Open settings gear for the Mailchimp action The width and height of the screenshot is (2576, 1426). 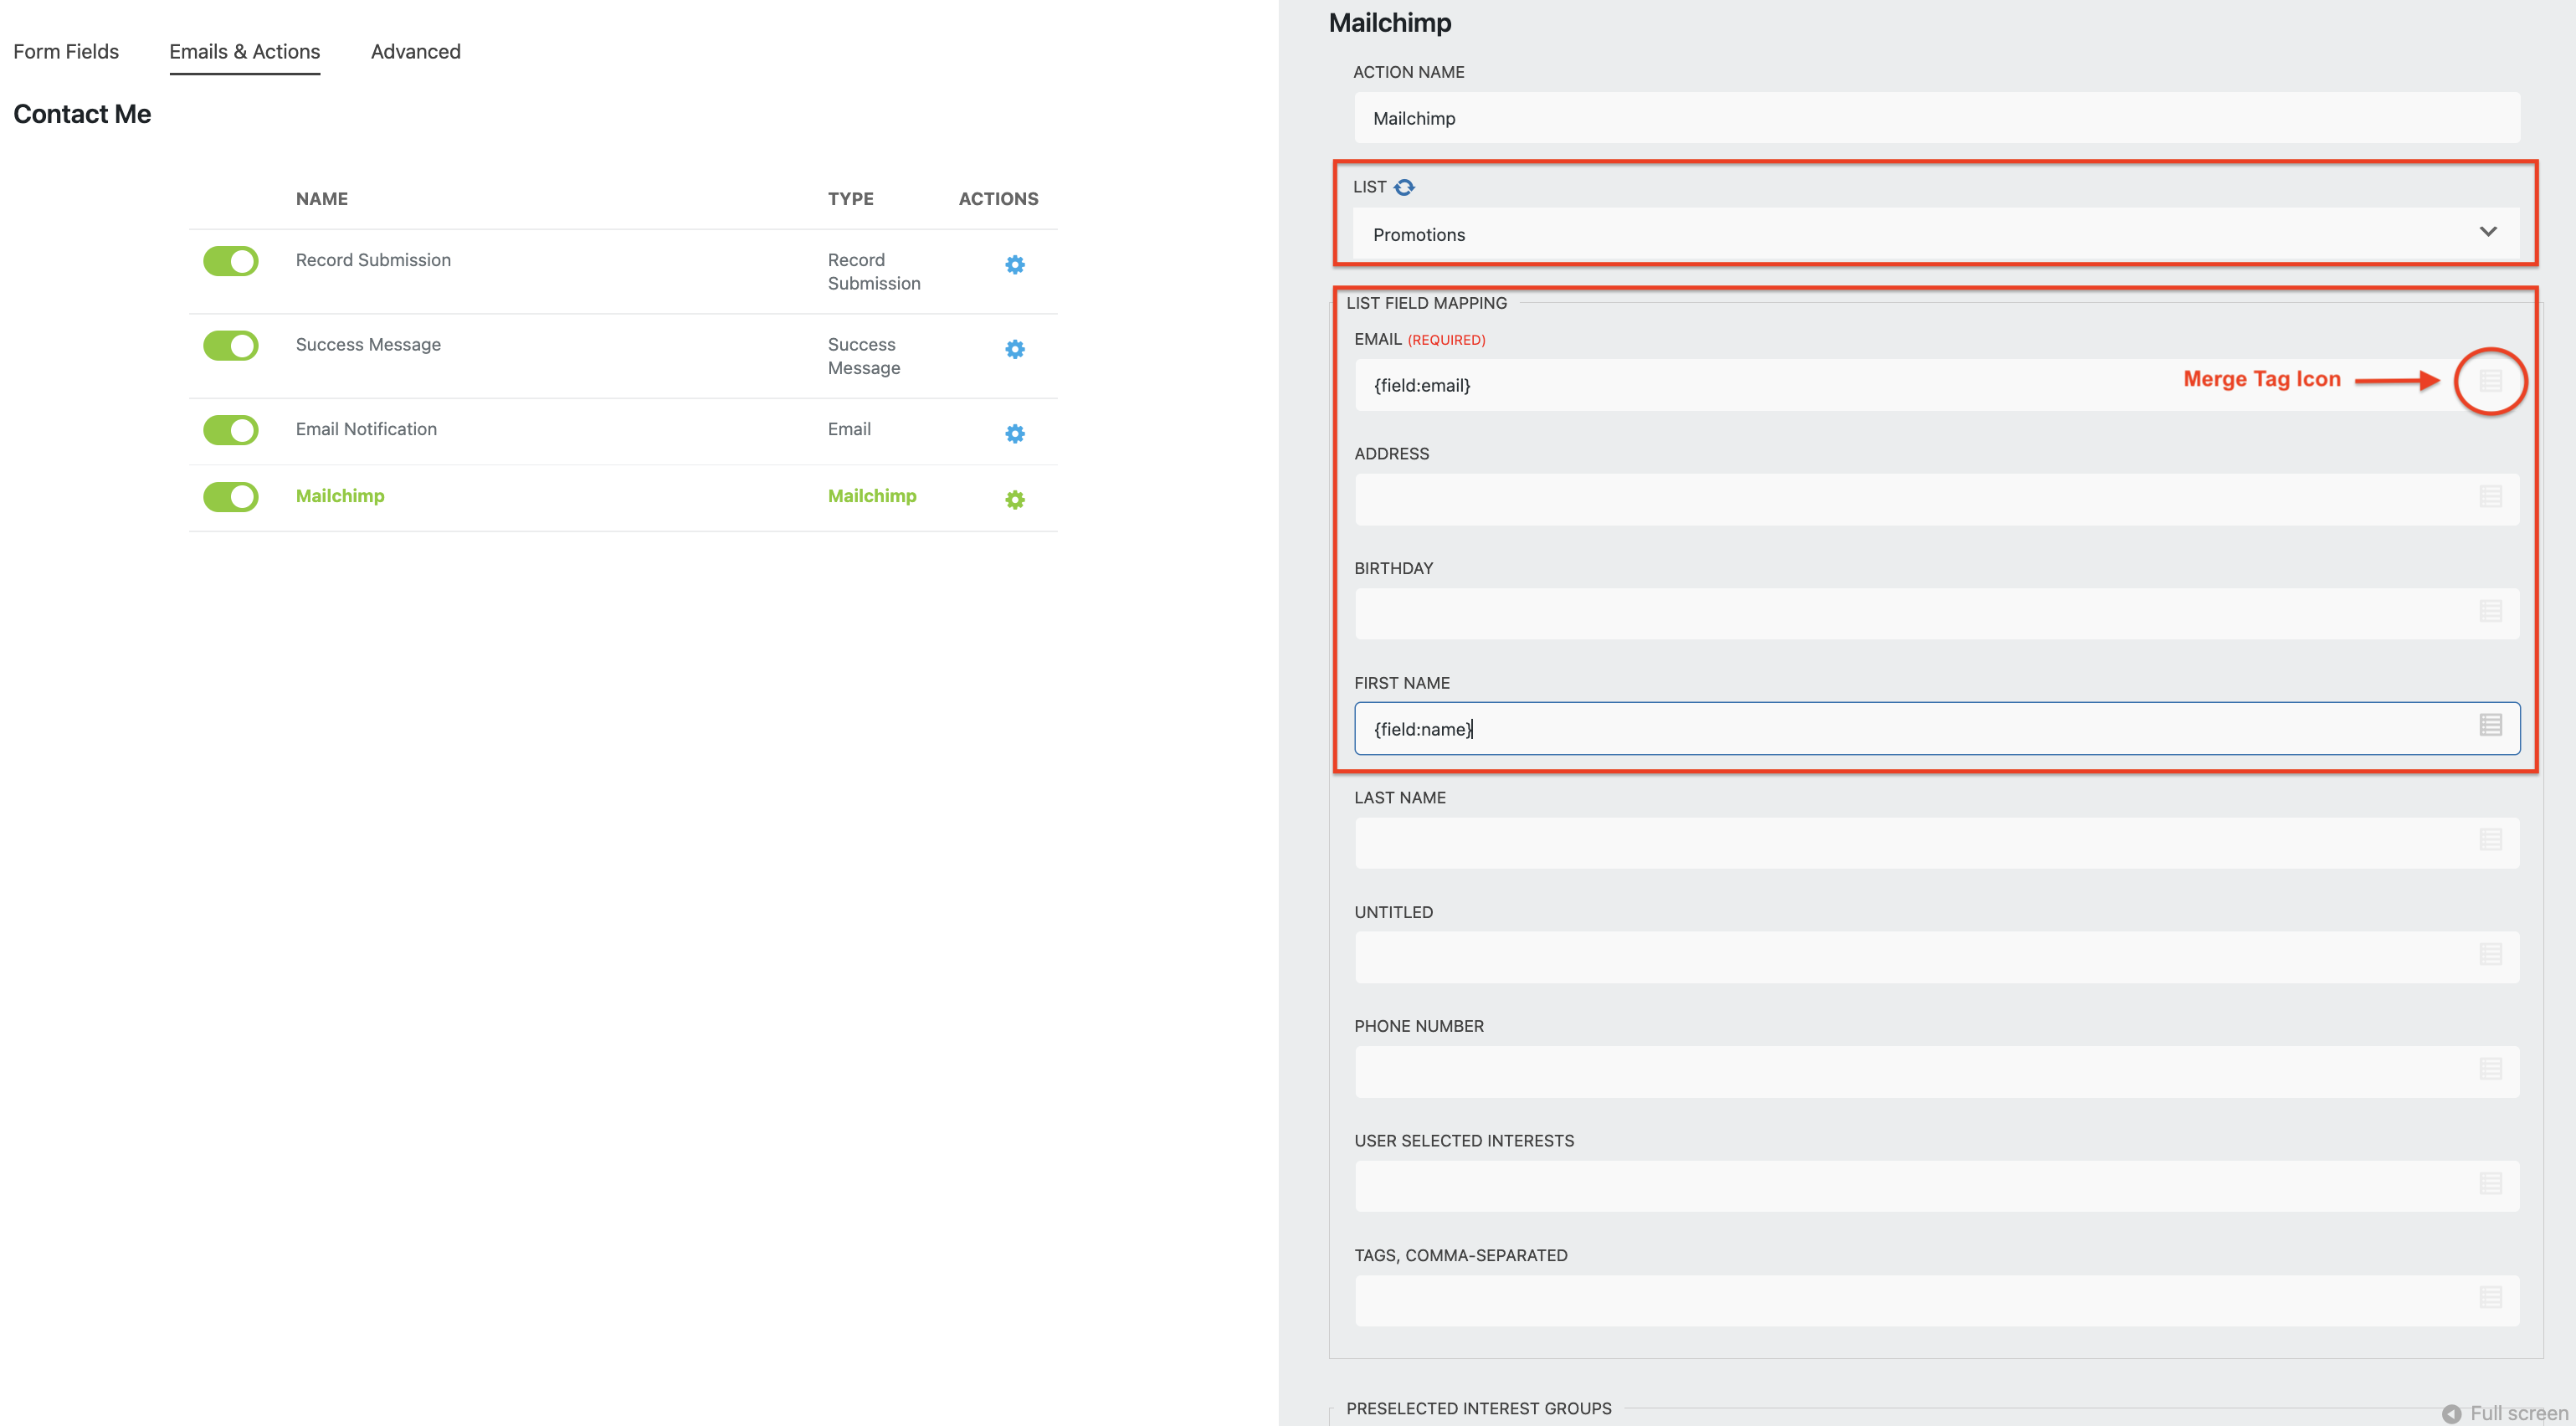click(x=1014, y=499)
